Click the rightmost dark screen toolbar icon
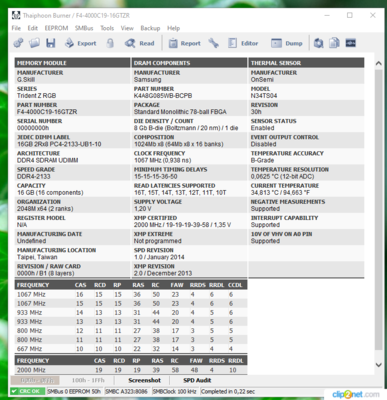This screenshot has width=387, height=400. point(350,43)
